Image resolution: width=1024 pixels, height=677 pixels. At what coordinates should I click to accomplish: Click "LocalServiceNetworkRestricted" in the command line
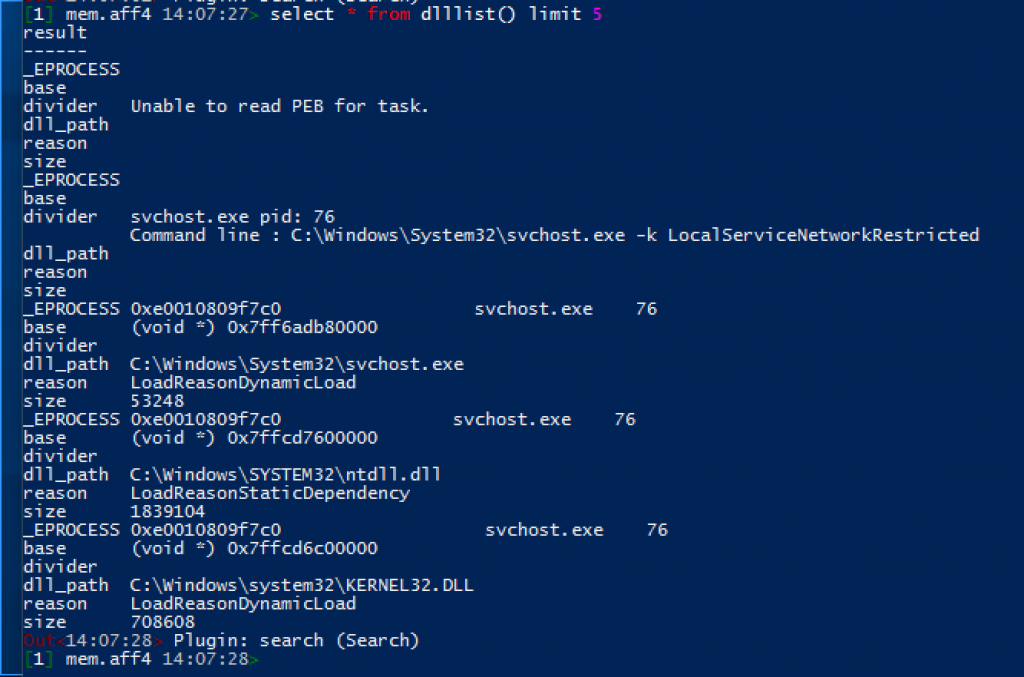[x=823, y=235]
